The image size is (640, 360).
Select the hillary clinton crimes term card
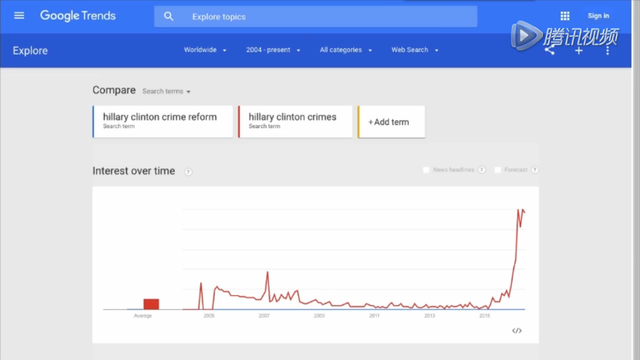[x=296, y=122]
